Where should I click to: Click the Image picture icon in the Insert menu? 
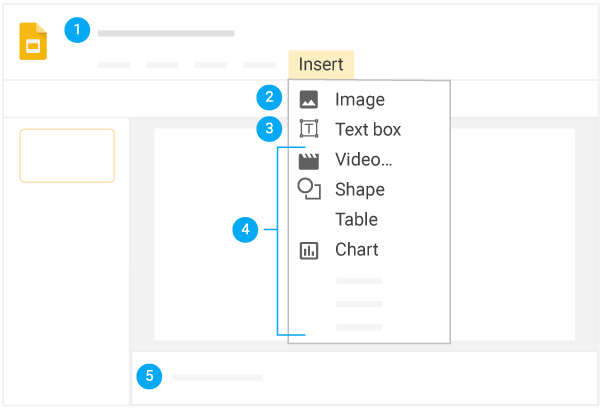pos(309,100)
